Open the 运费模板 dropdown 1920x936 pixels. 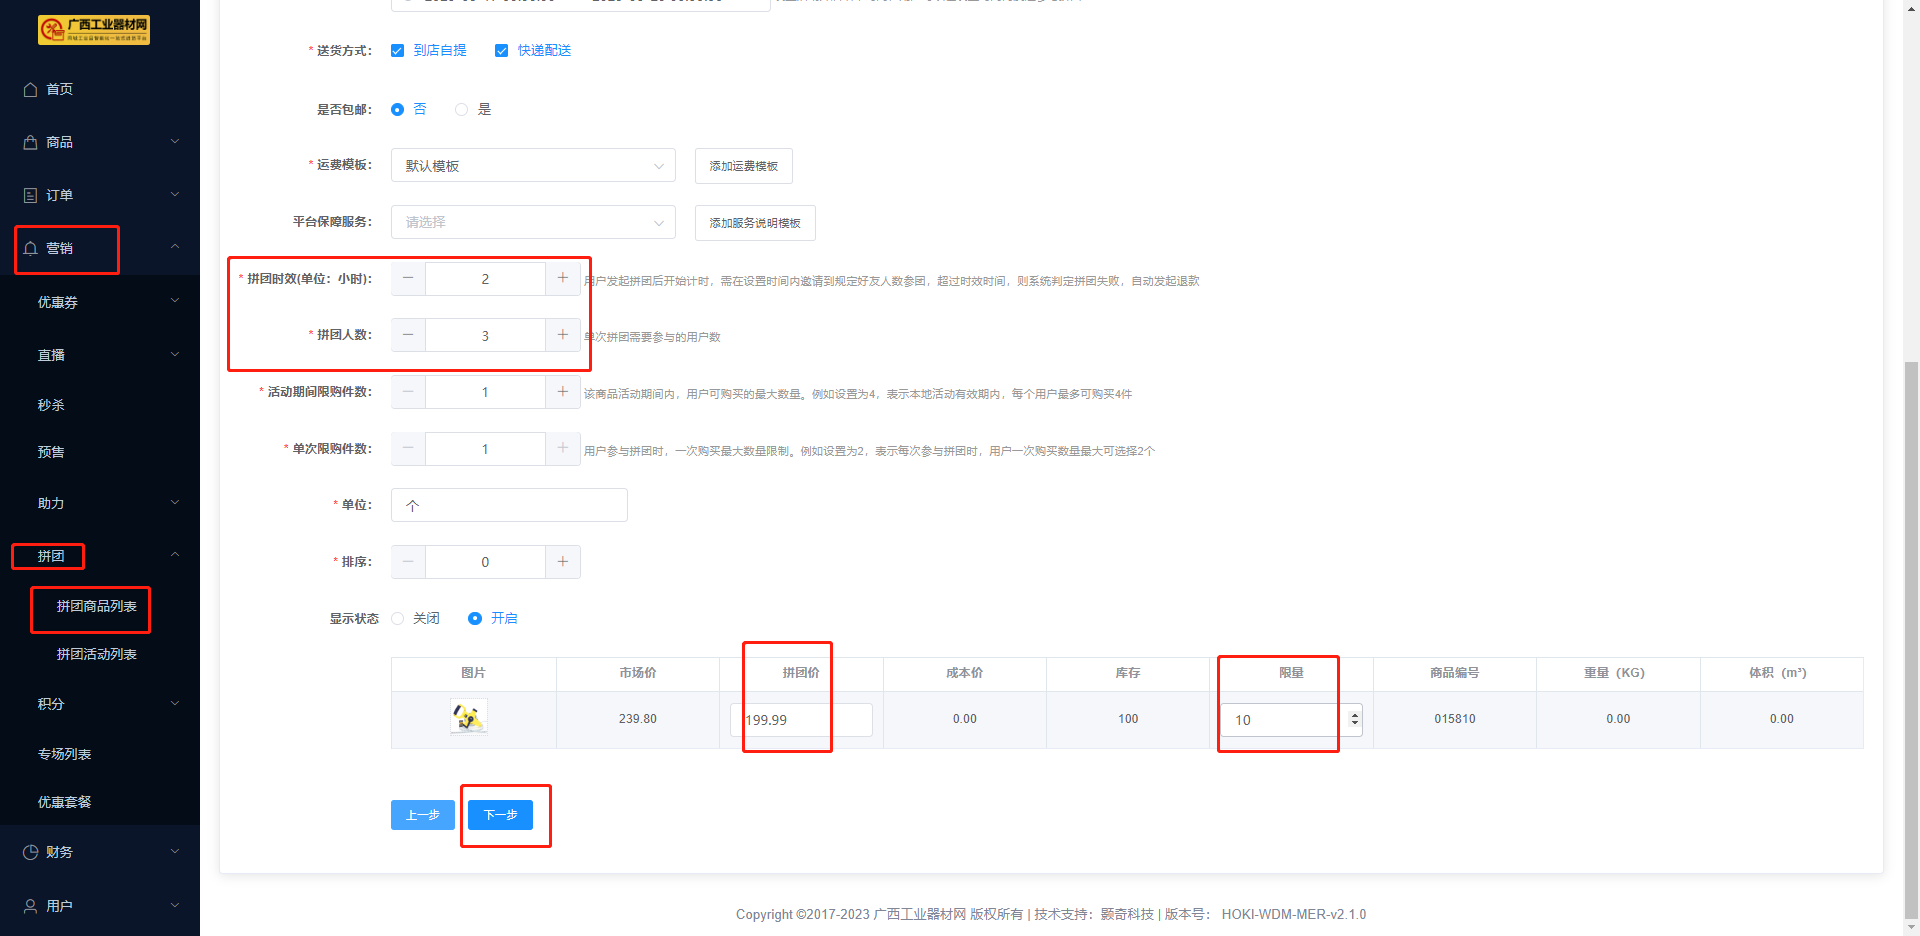tap(533, 166)
